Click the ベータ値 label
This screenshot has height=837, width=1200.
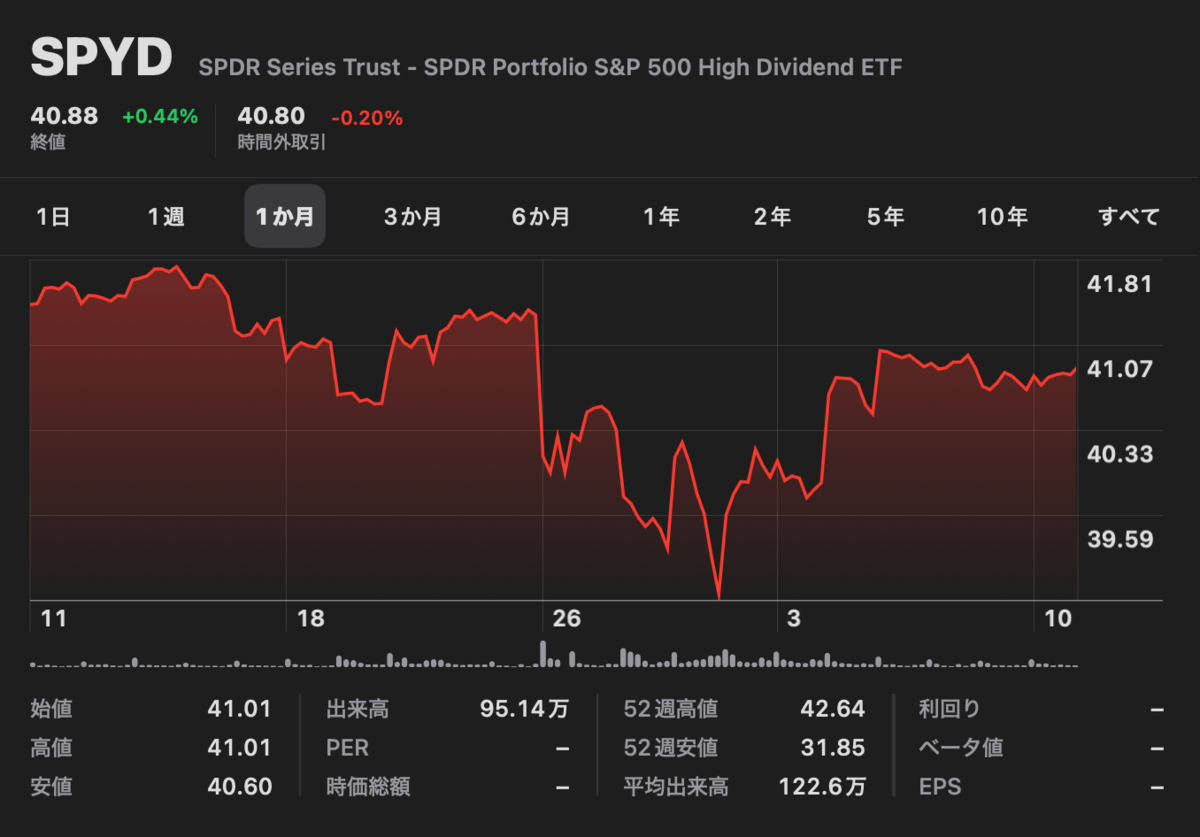pyautogui.click(x=961, y=748)
